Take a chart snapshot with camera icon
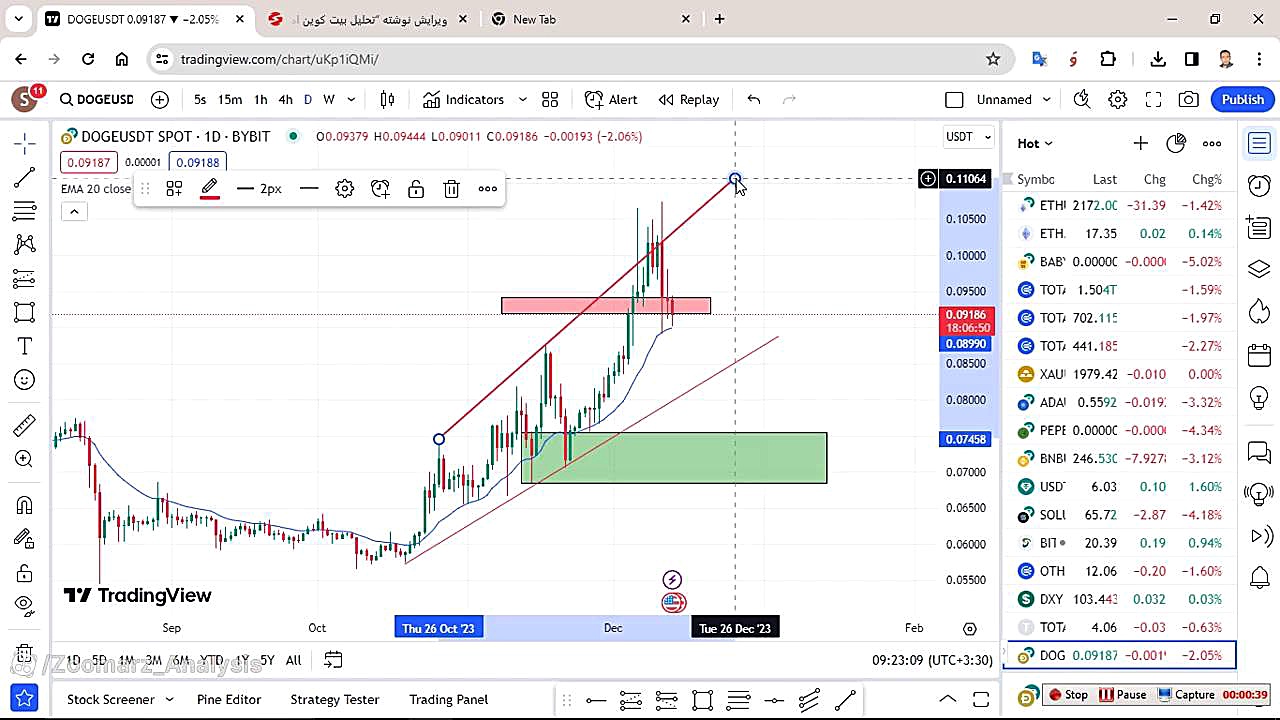The width and height of the screenshot is (1280, 720). point(1189,99)
